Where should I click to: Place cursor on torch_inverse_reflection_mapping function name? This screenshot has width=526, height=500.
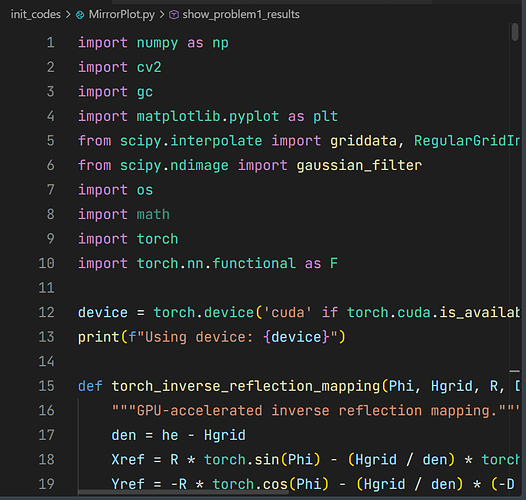[x=246, y=386]
